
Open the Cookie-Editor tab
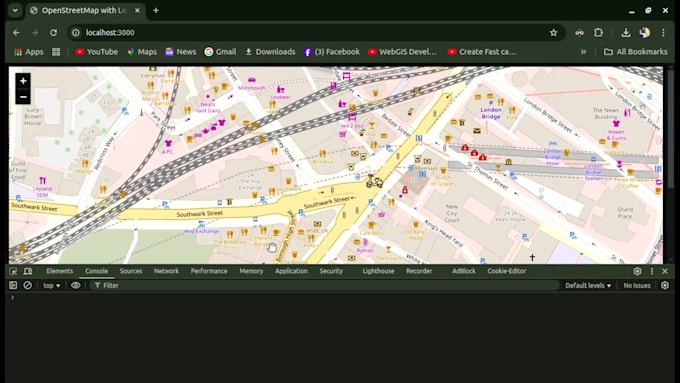click(506, 271)
